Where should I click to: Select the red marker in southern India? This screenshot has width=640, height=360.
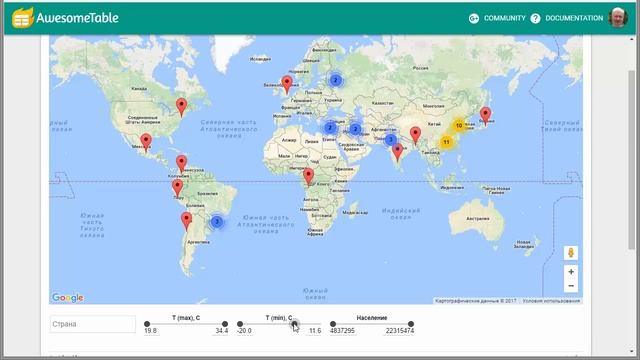coord(397,152)
